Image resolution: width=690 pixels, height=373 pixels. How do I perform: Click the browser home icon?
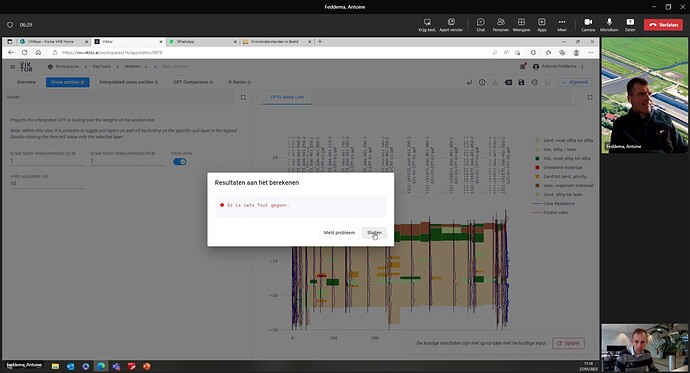38,52
